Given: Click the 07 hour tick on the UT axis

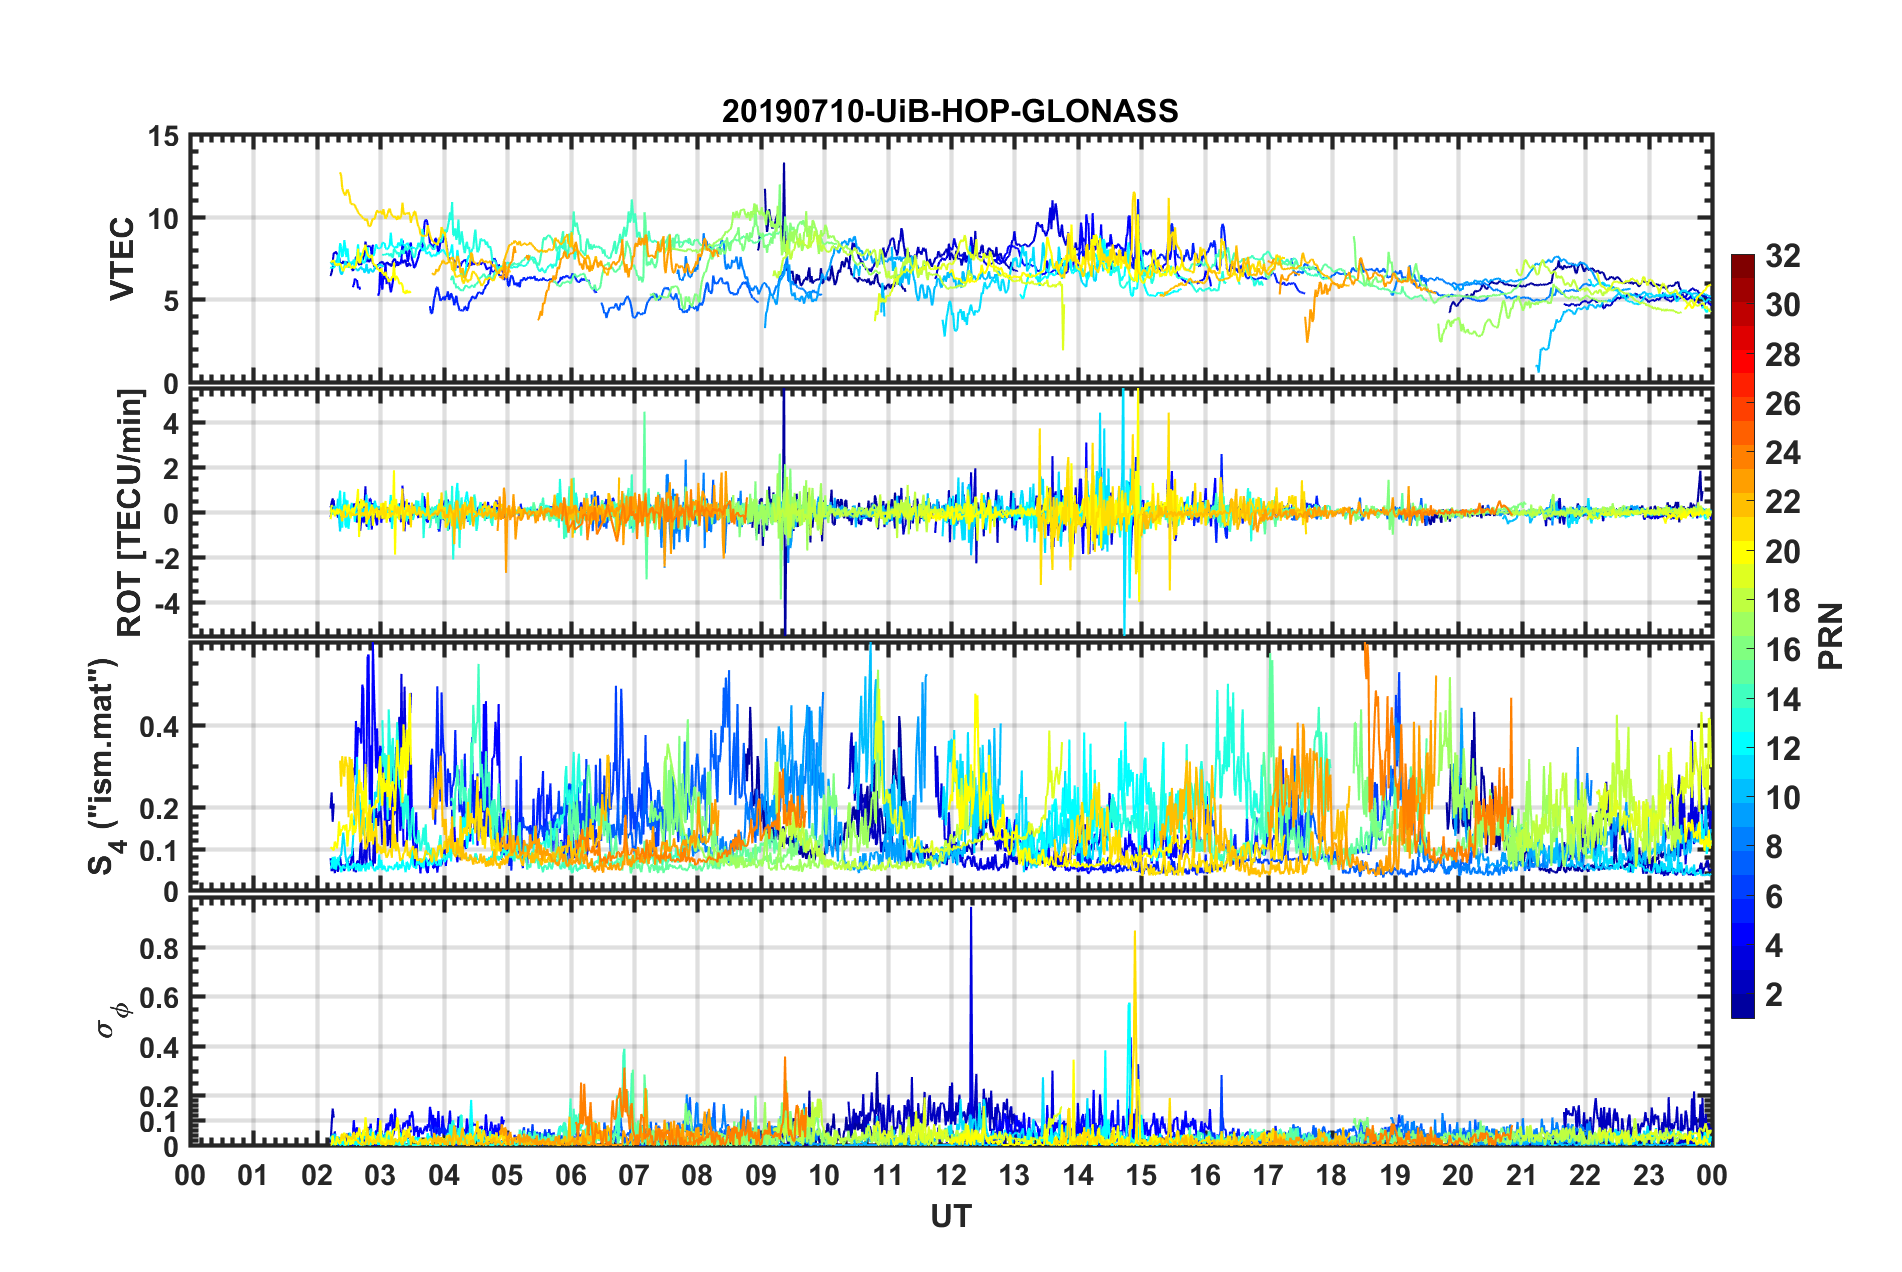Looking at the screenshot, I should click(x=634, y=1175).
